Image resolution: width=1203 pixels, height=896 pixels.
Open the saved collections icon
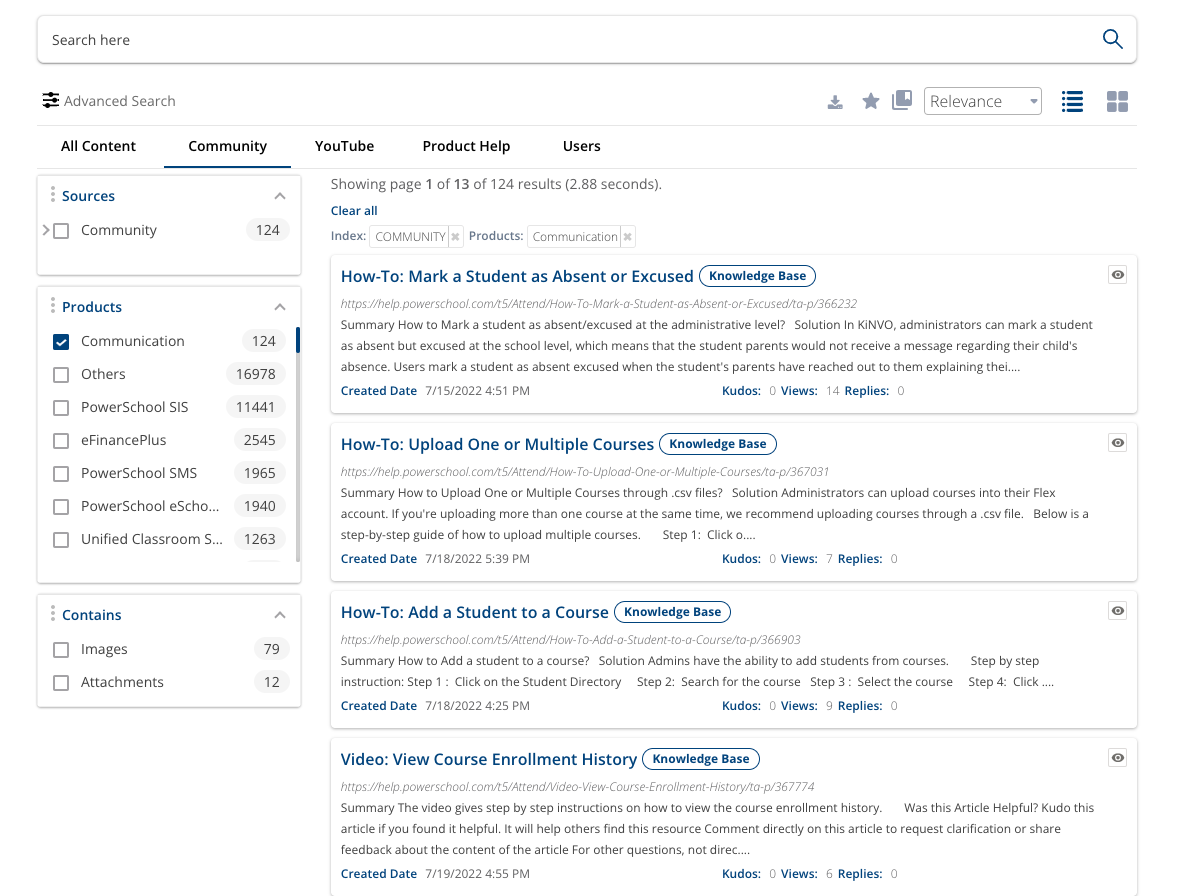point(902,100)
